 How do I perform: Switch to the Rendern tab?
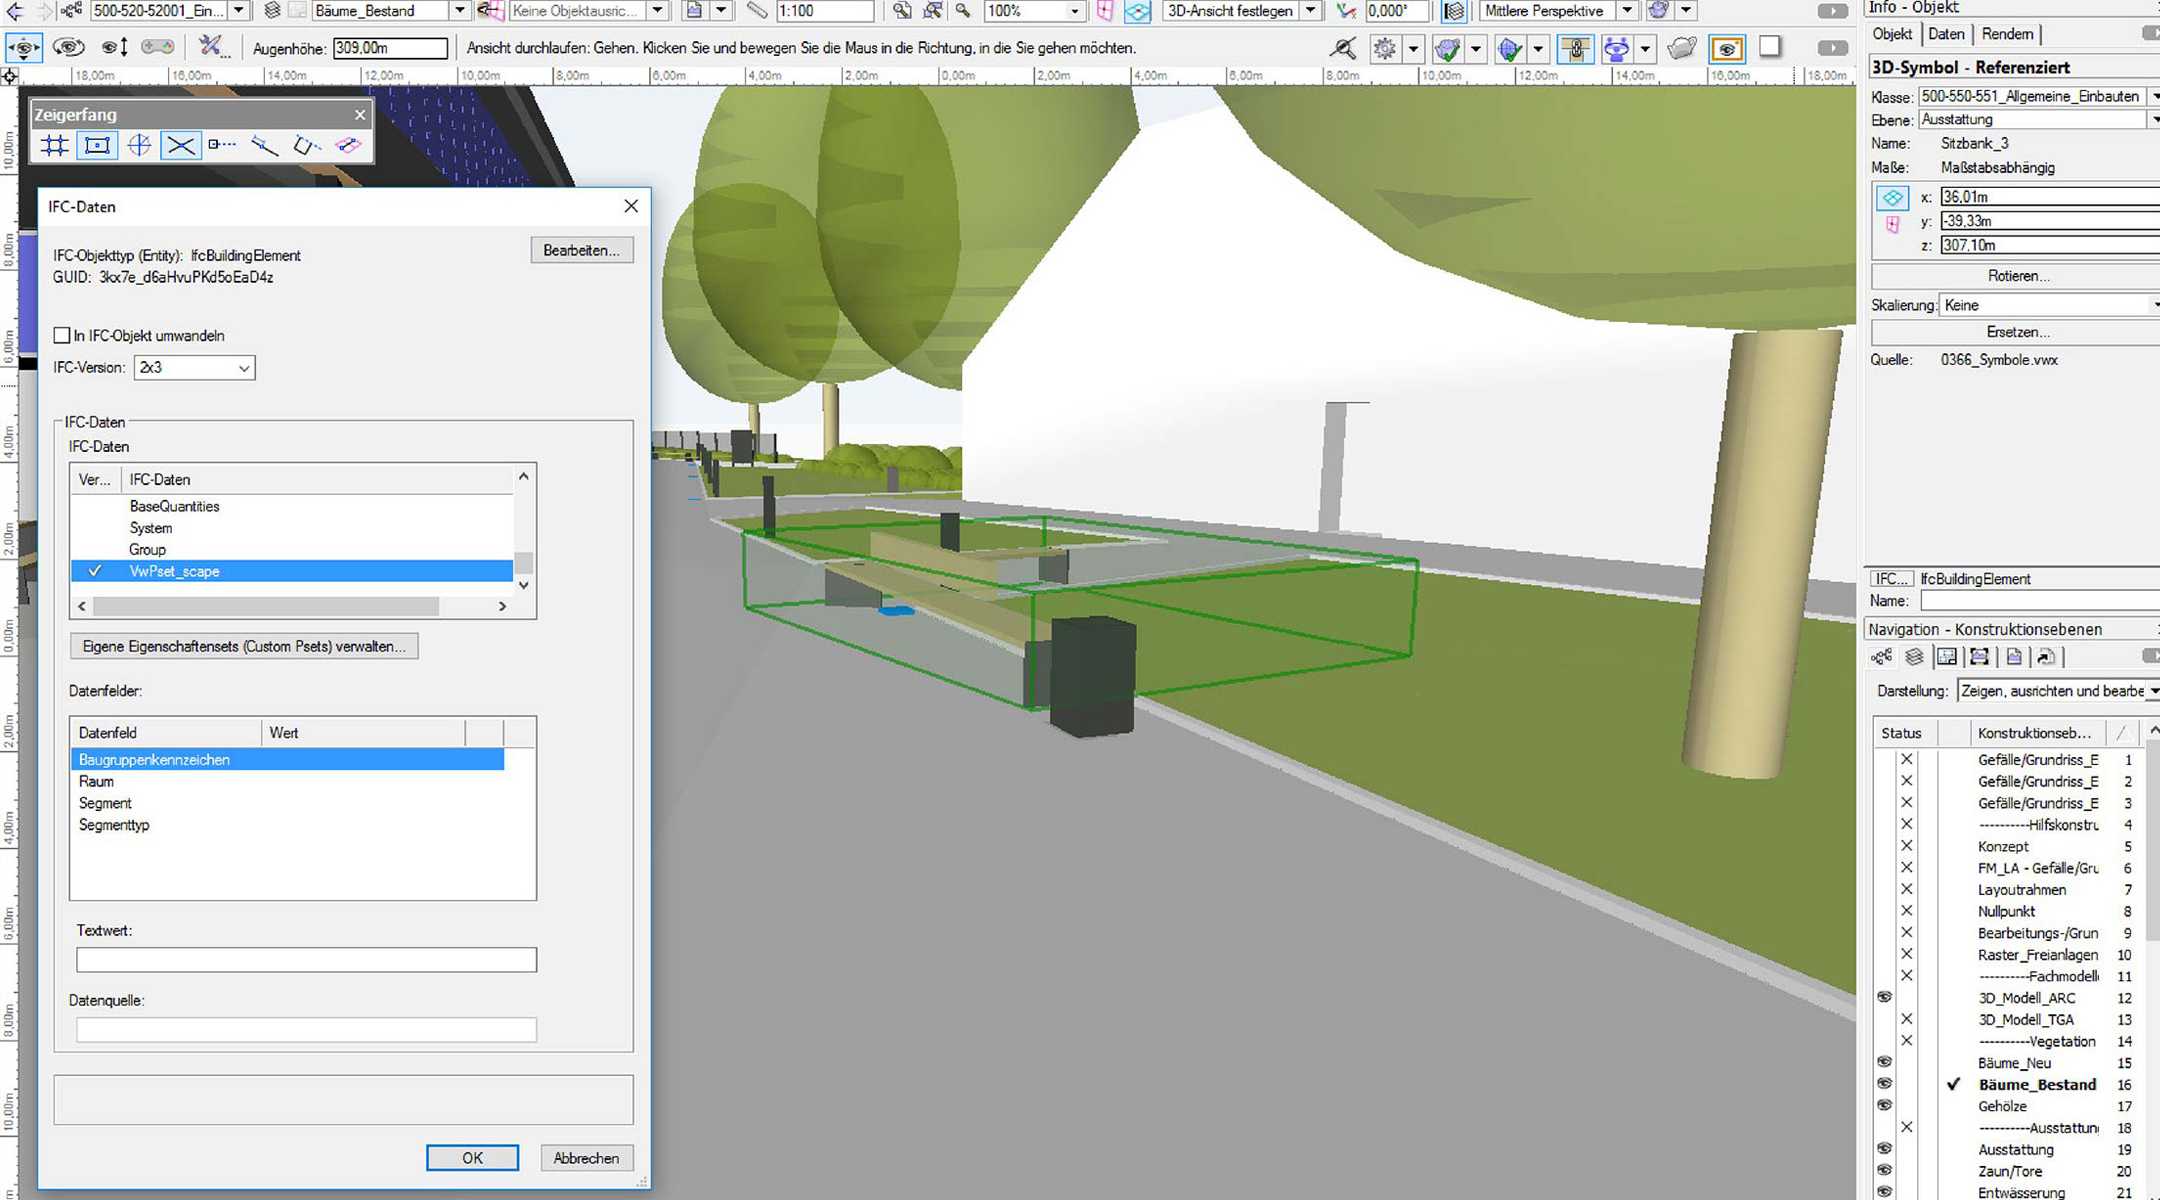2007,34
